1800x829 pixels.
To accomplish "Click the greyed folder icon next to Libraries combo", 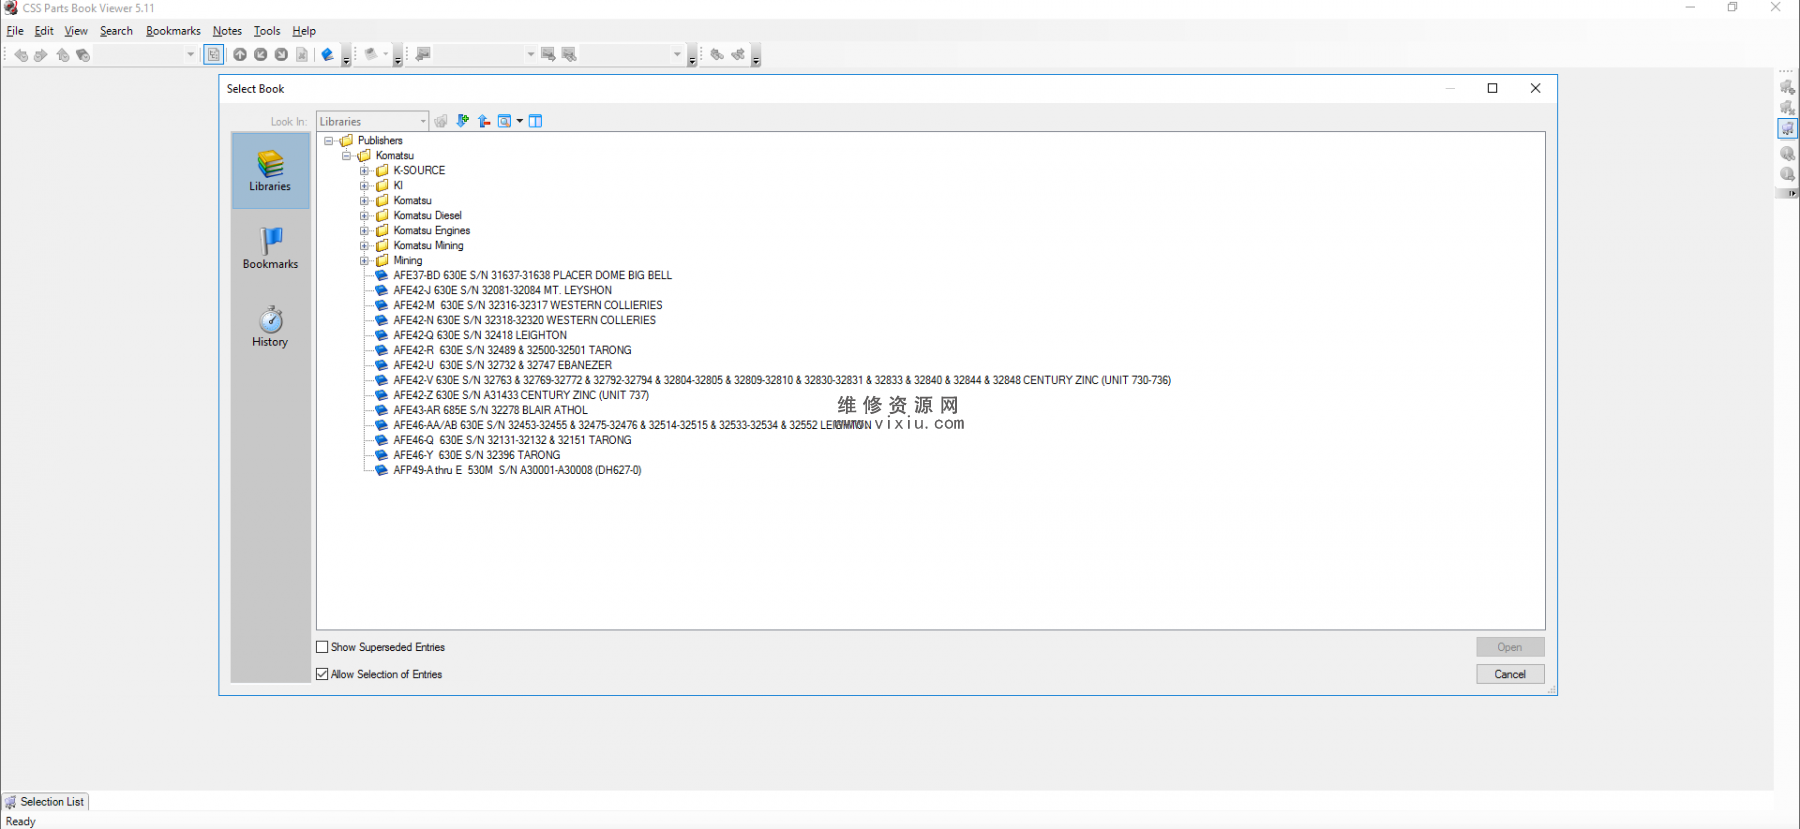I will [x=441, y=121].
